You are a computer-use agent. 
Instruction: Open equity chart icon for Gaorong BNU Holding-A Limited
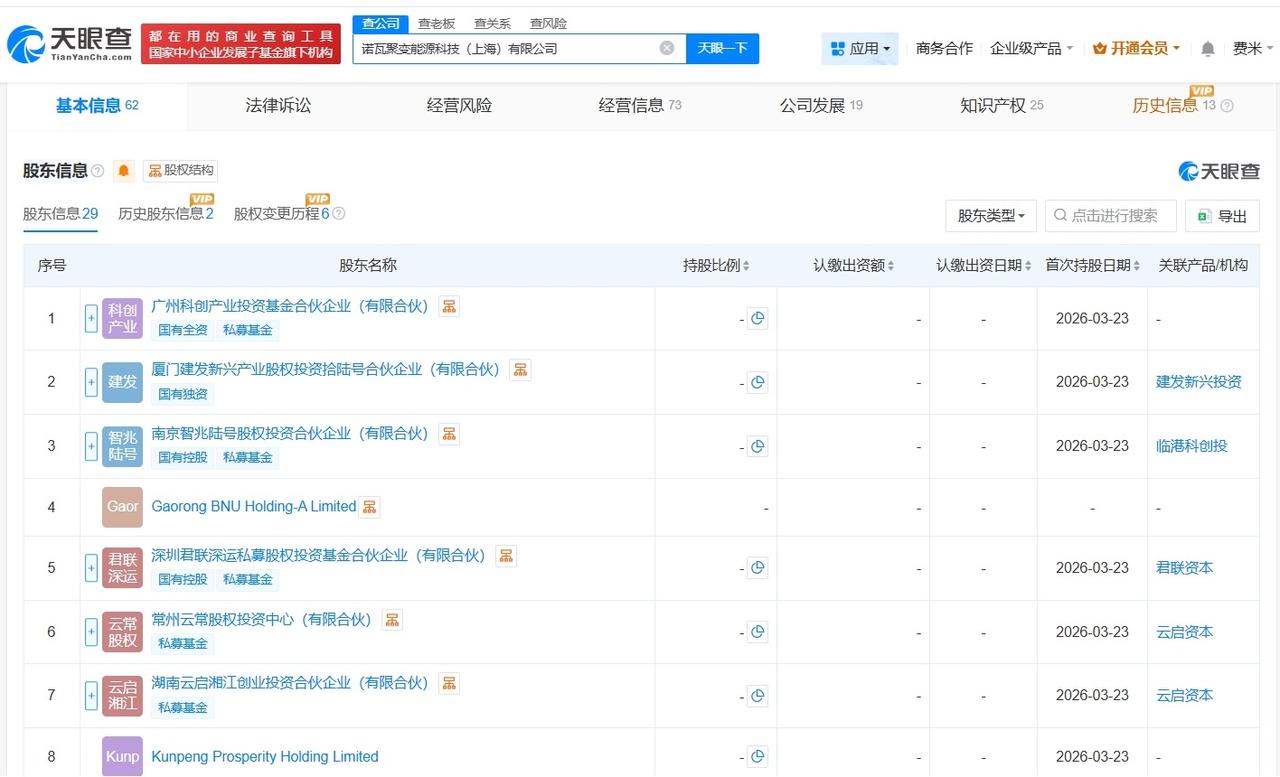(x=370, y=507)
